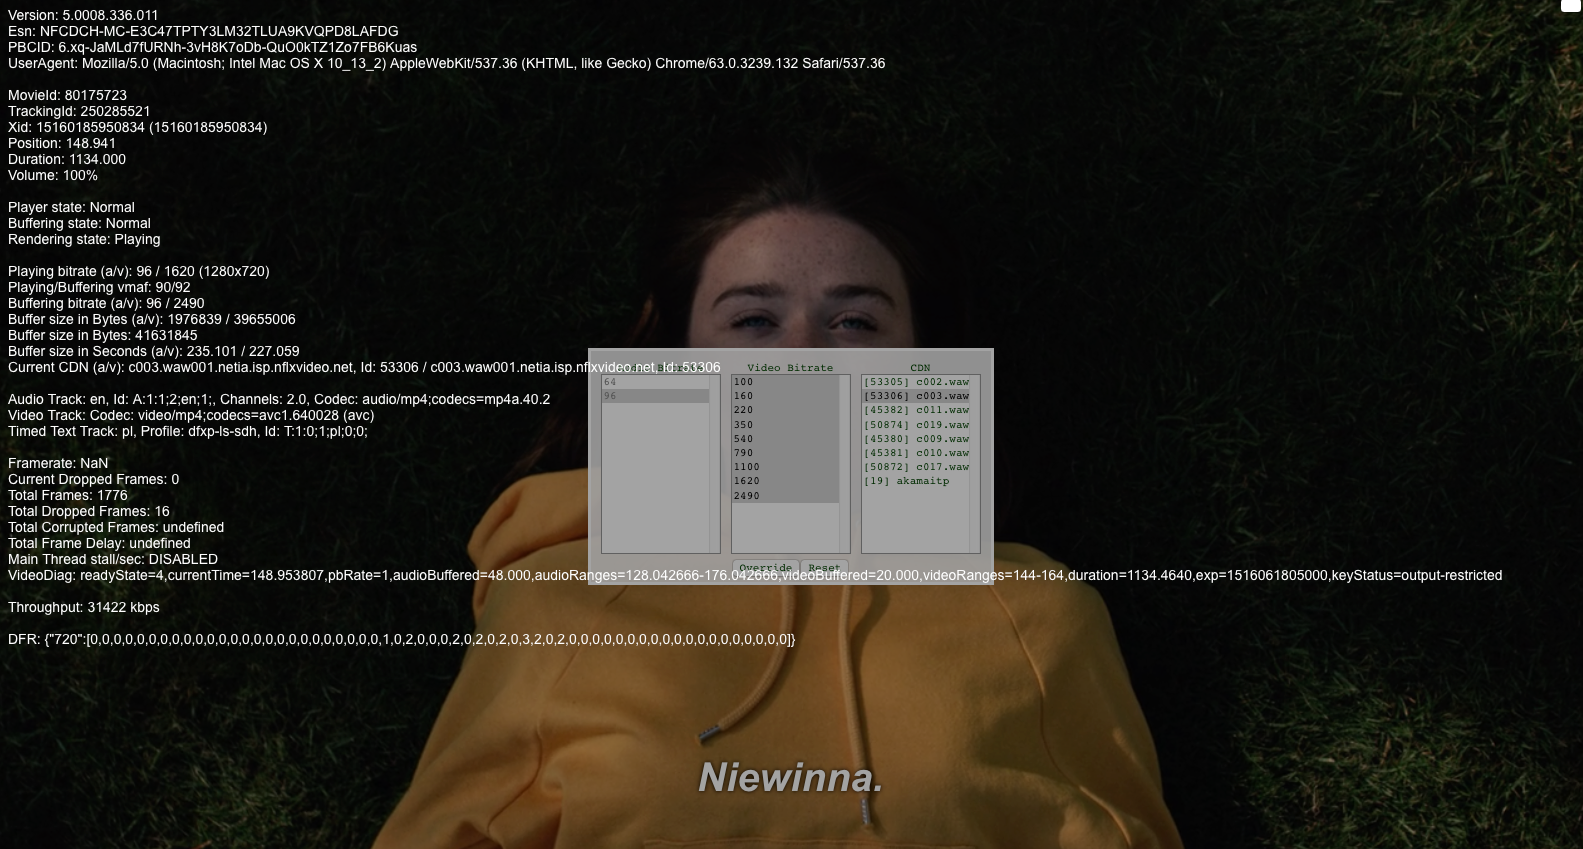The width and height of the screenshot is (1583, 849).
Task: Choose CDN [45382] c011.waw
Action: [x=916, y=410]
